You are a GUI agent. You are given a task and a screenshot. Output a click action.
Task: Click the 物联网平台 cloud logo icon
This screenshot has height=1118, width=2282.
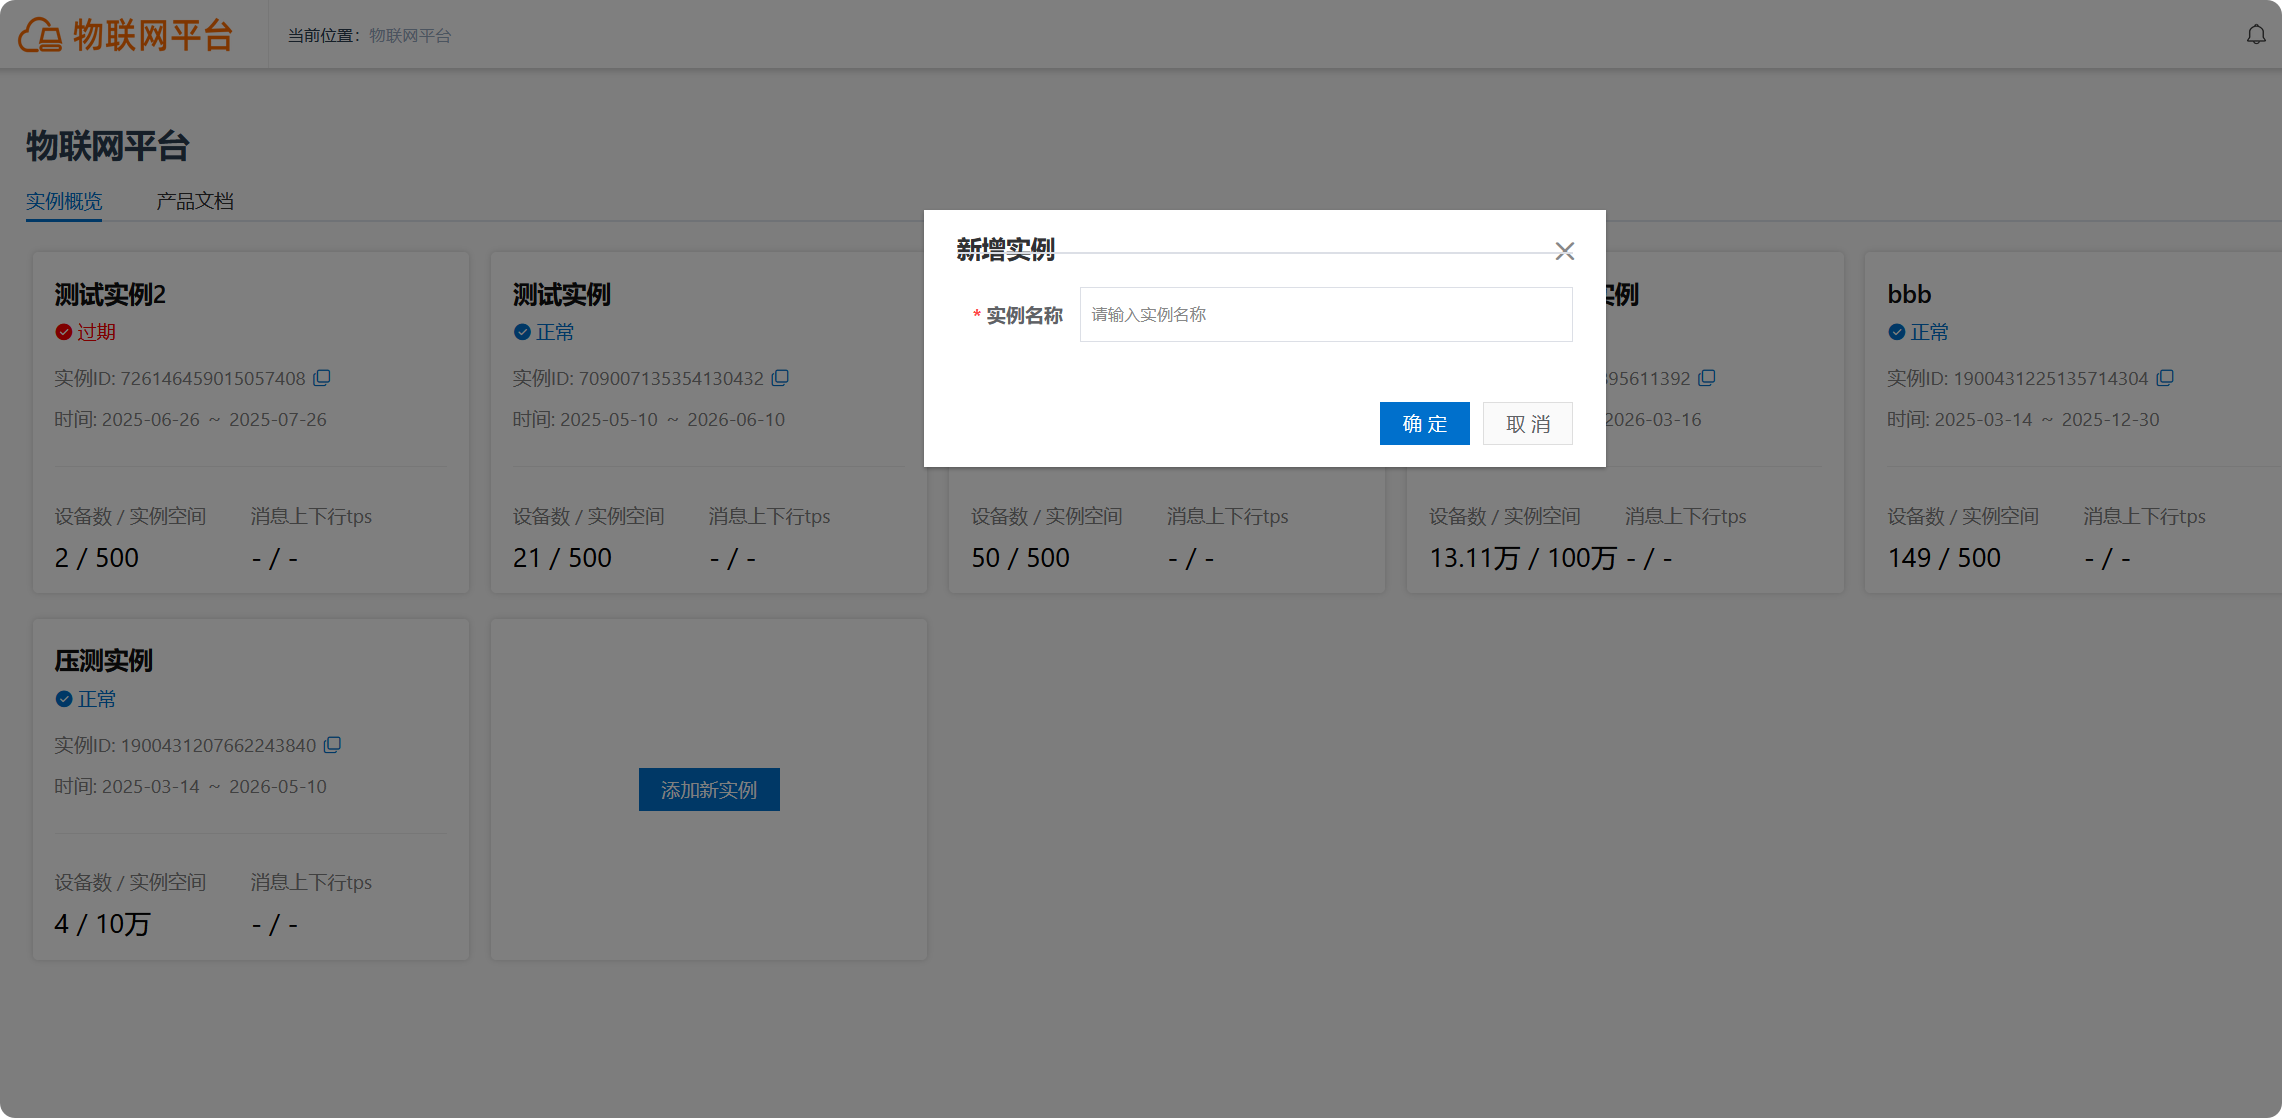click(40, 35)
